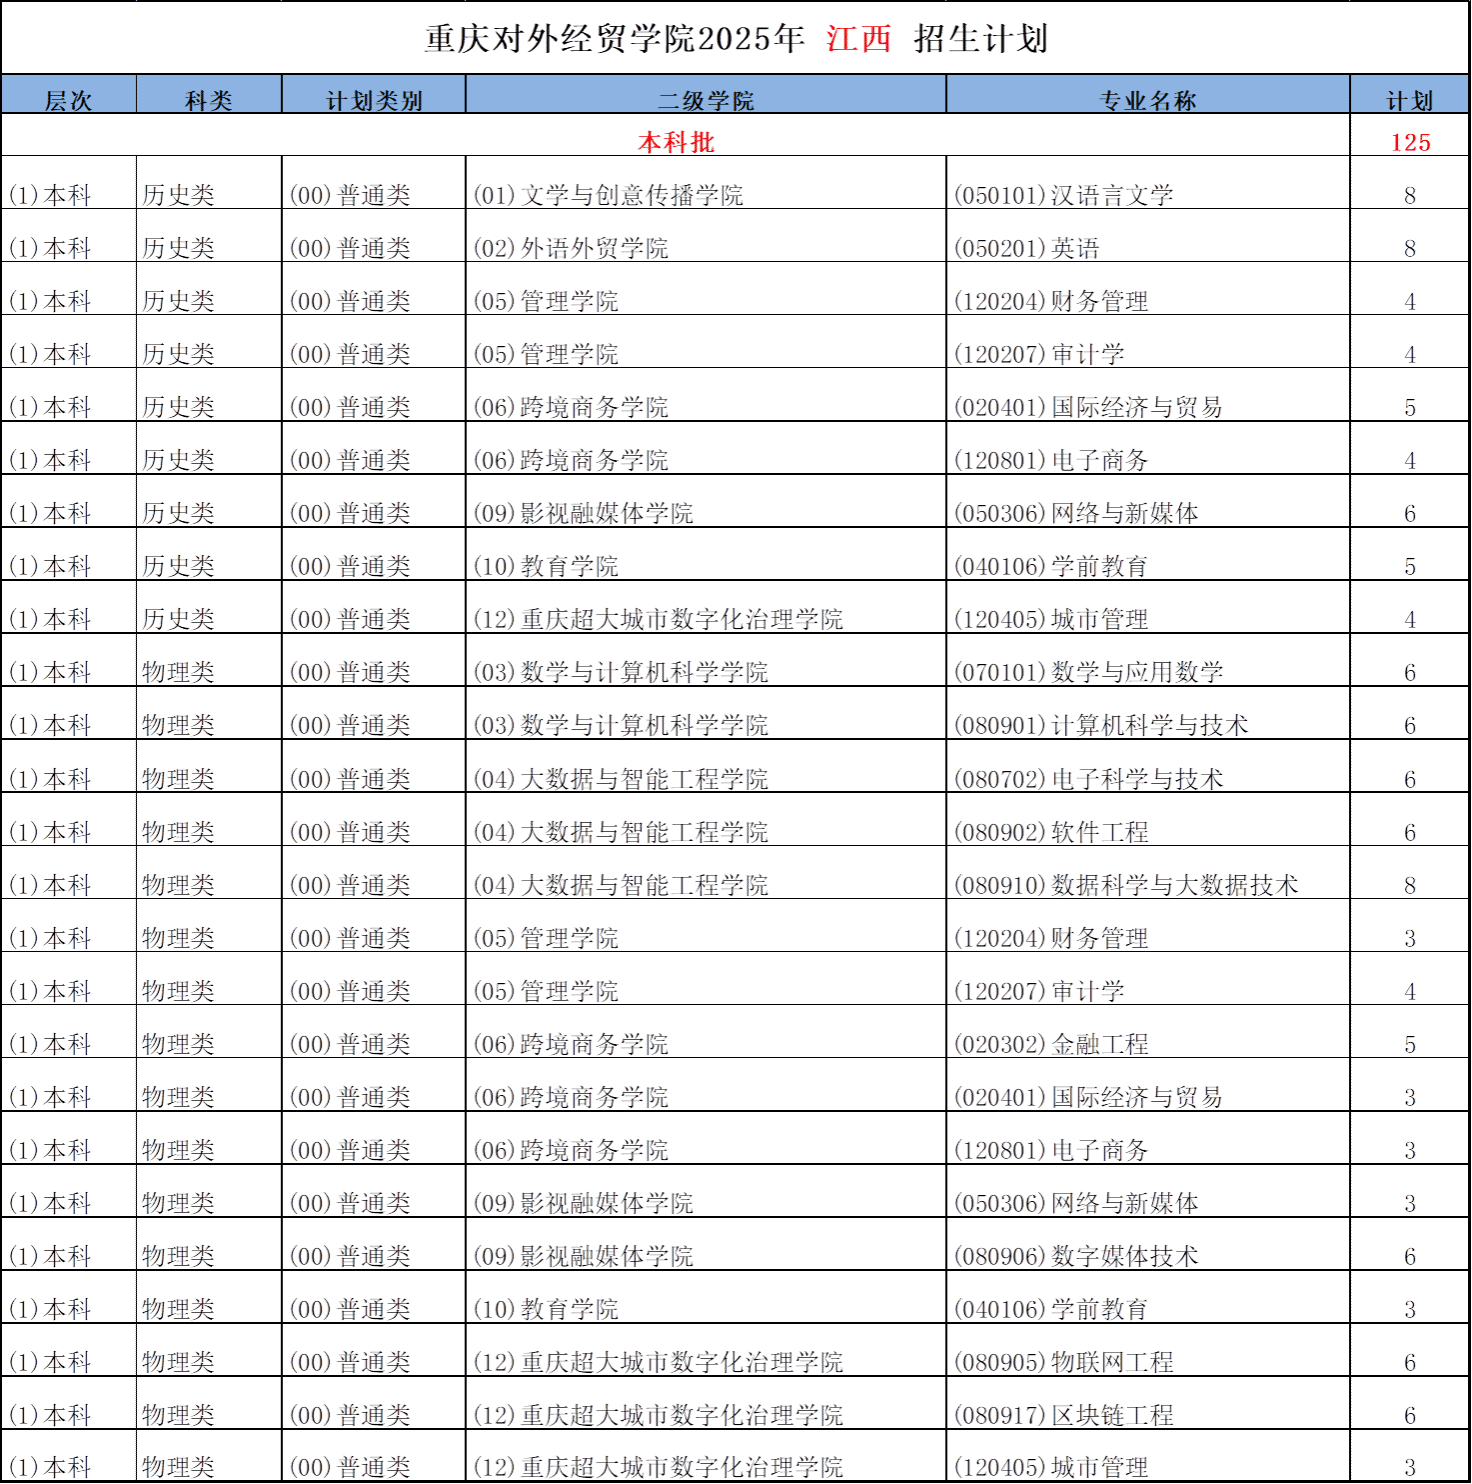This screenshot has width=1472, height=1484.
Task: Select the (080902) 软件工程 major cell
Action: 1052,833
